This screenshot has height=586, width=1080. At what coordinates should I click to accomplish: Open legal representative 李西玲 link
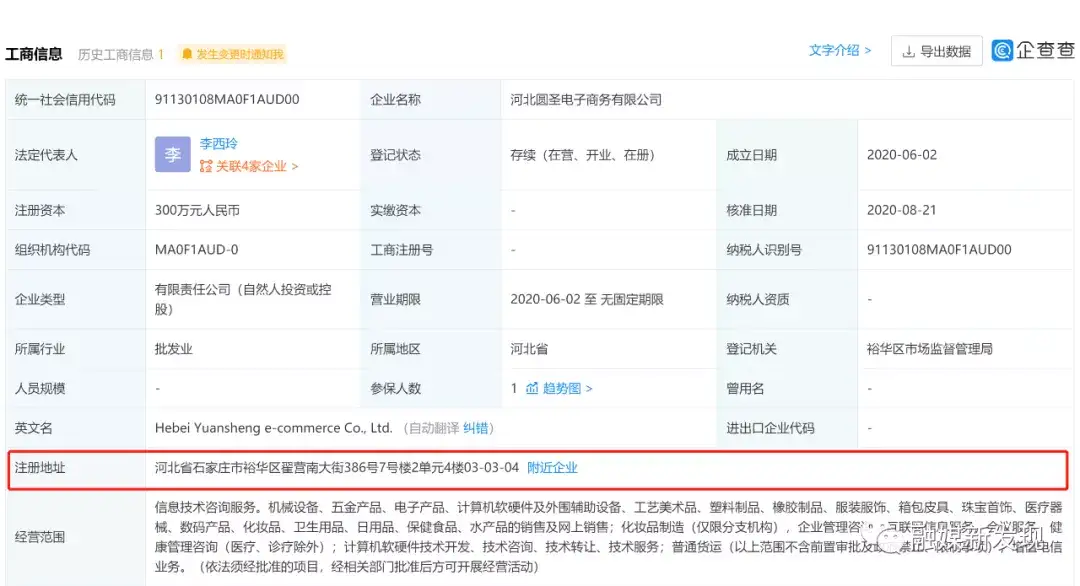(218, 143)
